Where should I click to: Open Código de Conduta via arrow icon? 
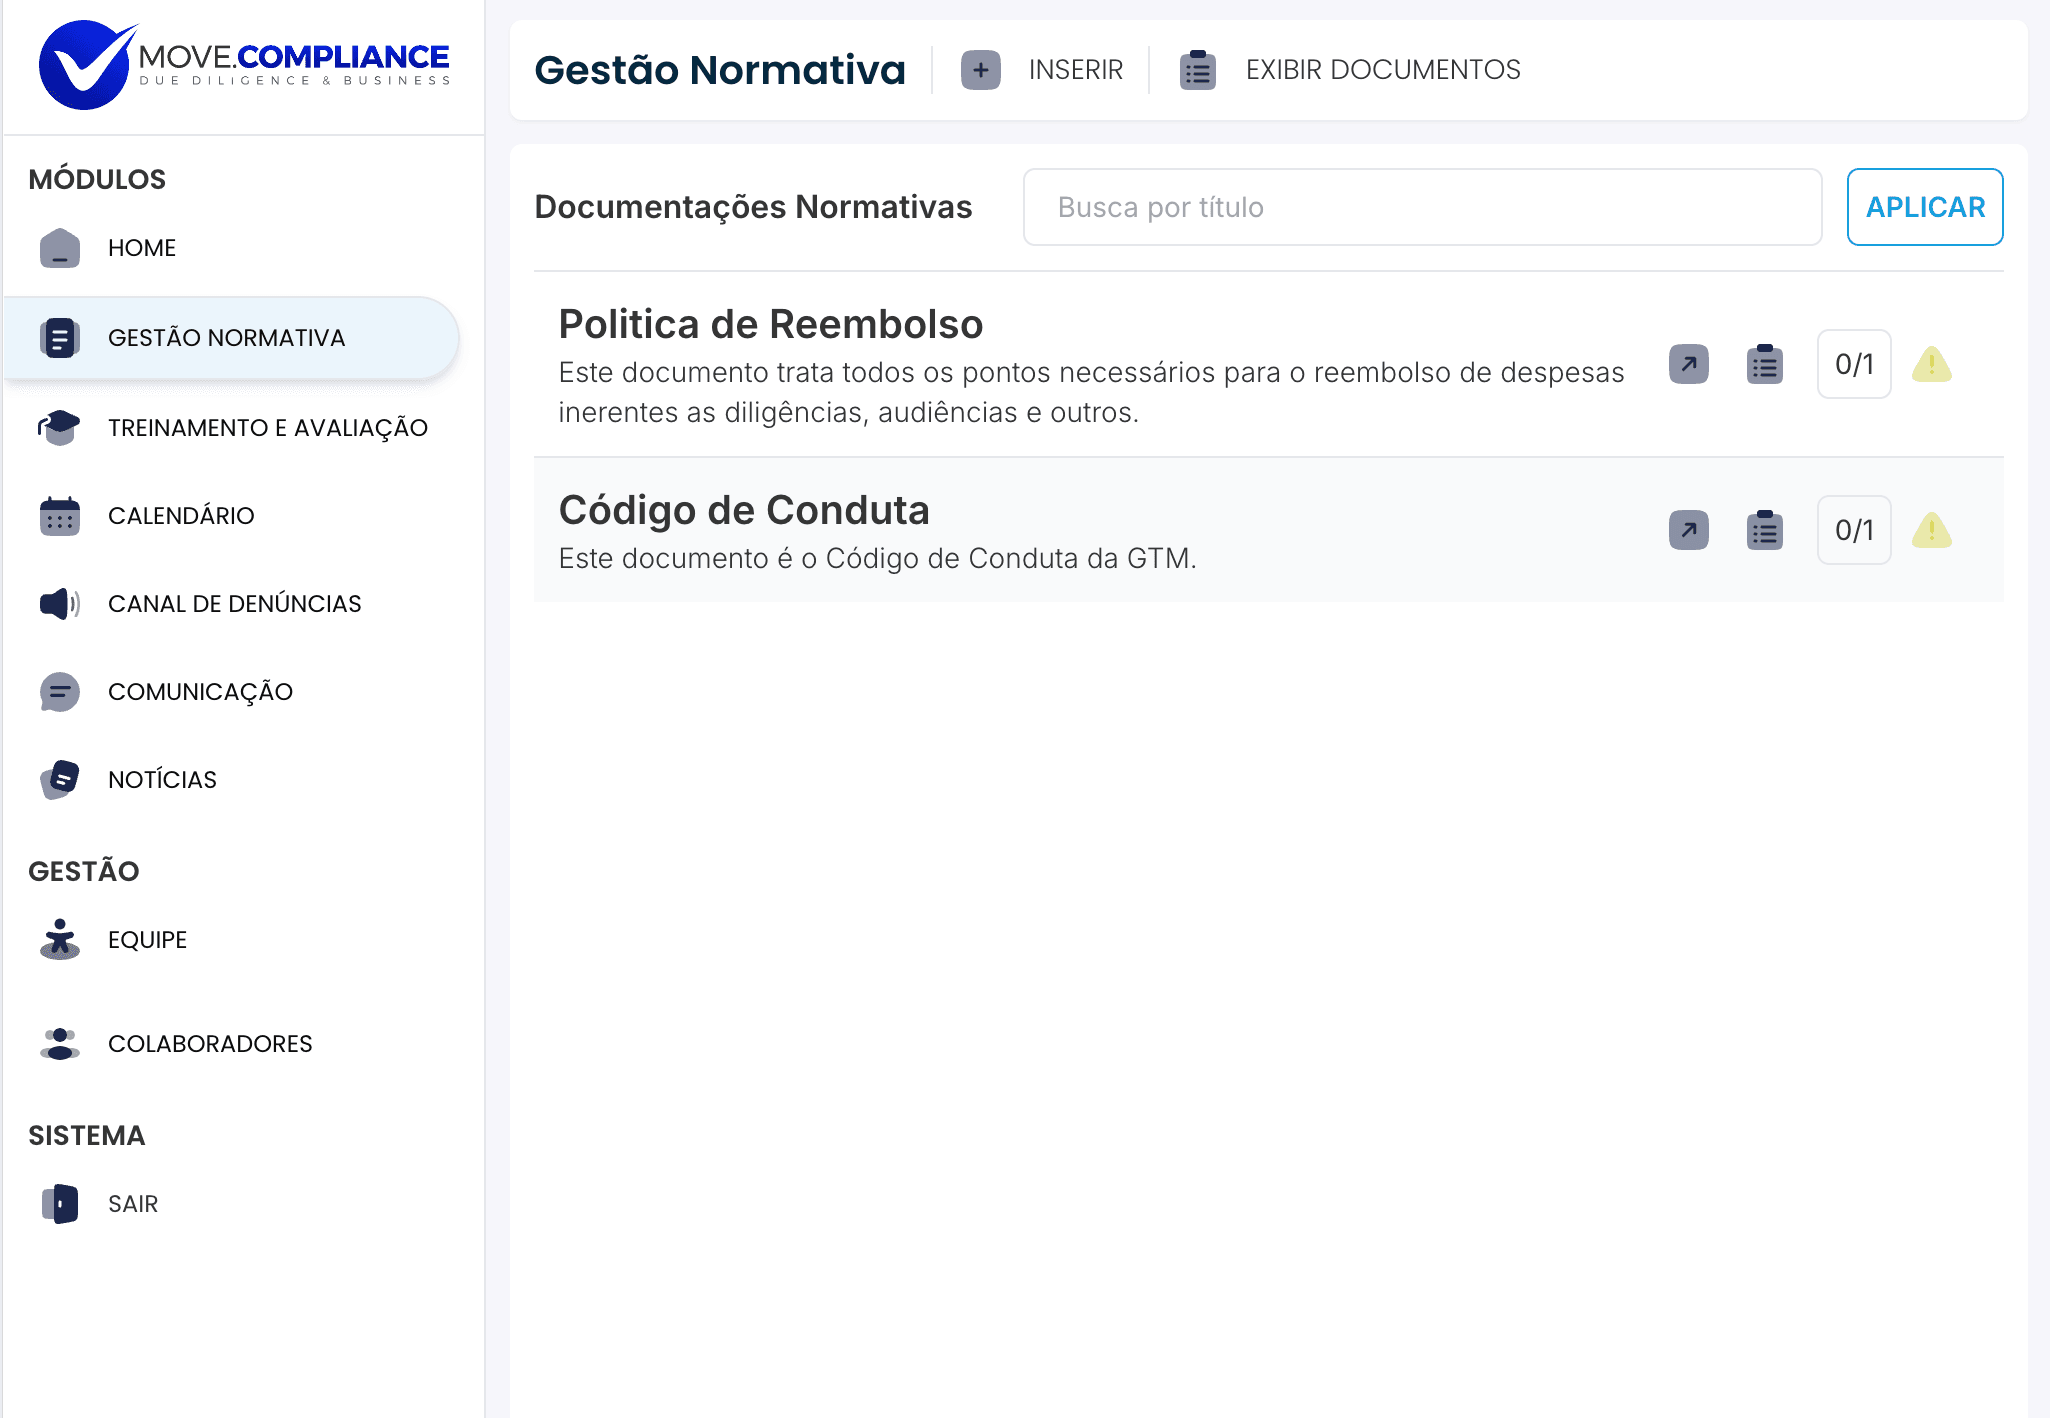click(x=1688, y=530)
